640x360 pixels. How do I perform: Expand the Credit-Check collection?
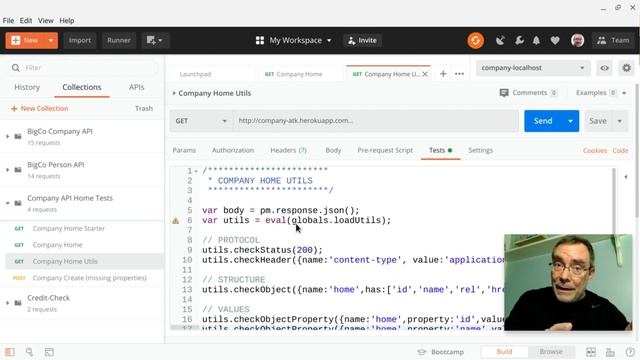(7, 303)
